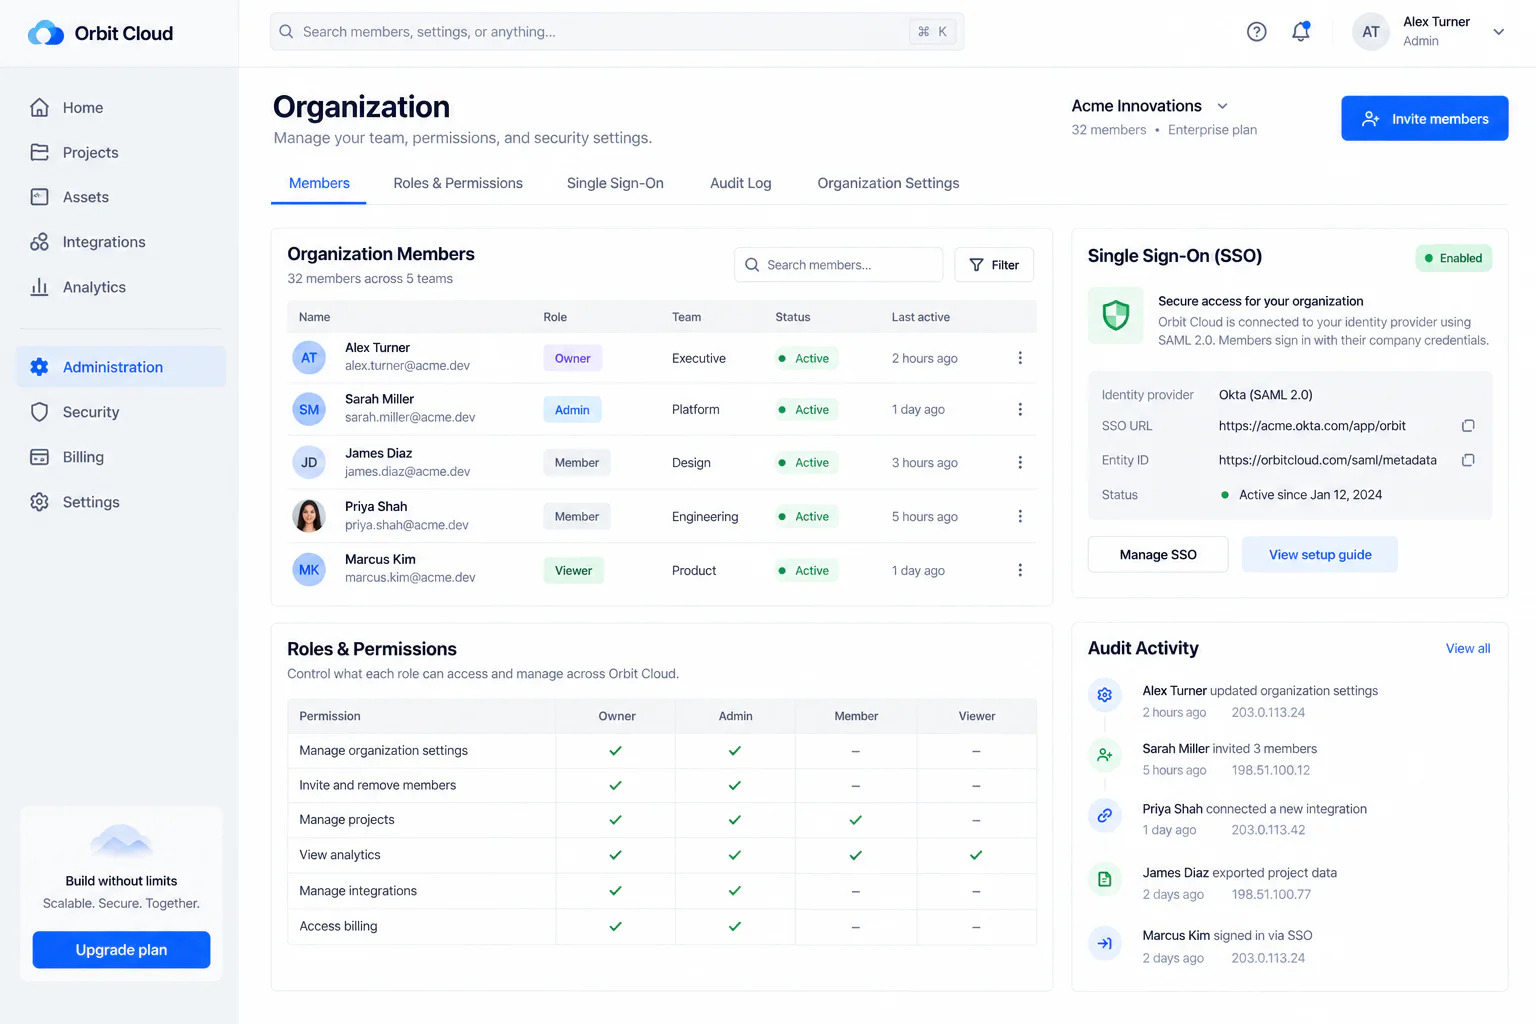This screenshot has height=1024, width=1536.
Task: Click the '198.51.100.77' IP address
Action: tap(1271, 894)
